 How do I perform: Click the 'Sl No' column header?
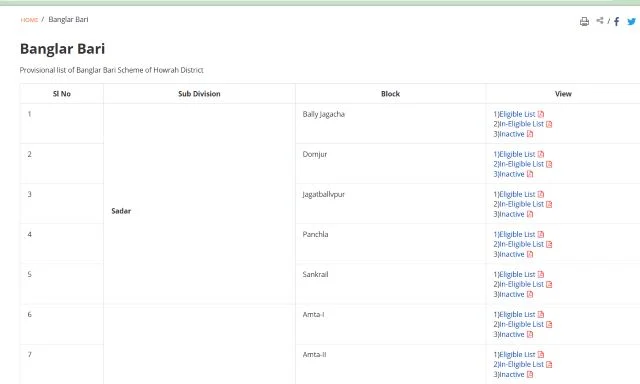coord(62,93)
